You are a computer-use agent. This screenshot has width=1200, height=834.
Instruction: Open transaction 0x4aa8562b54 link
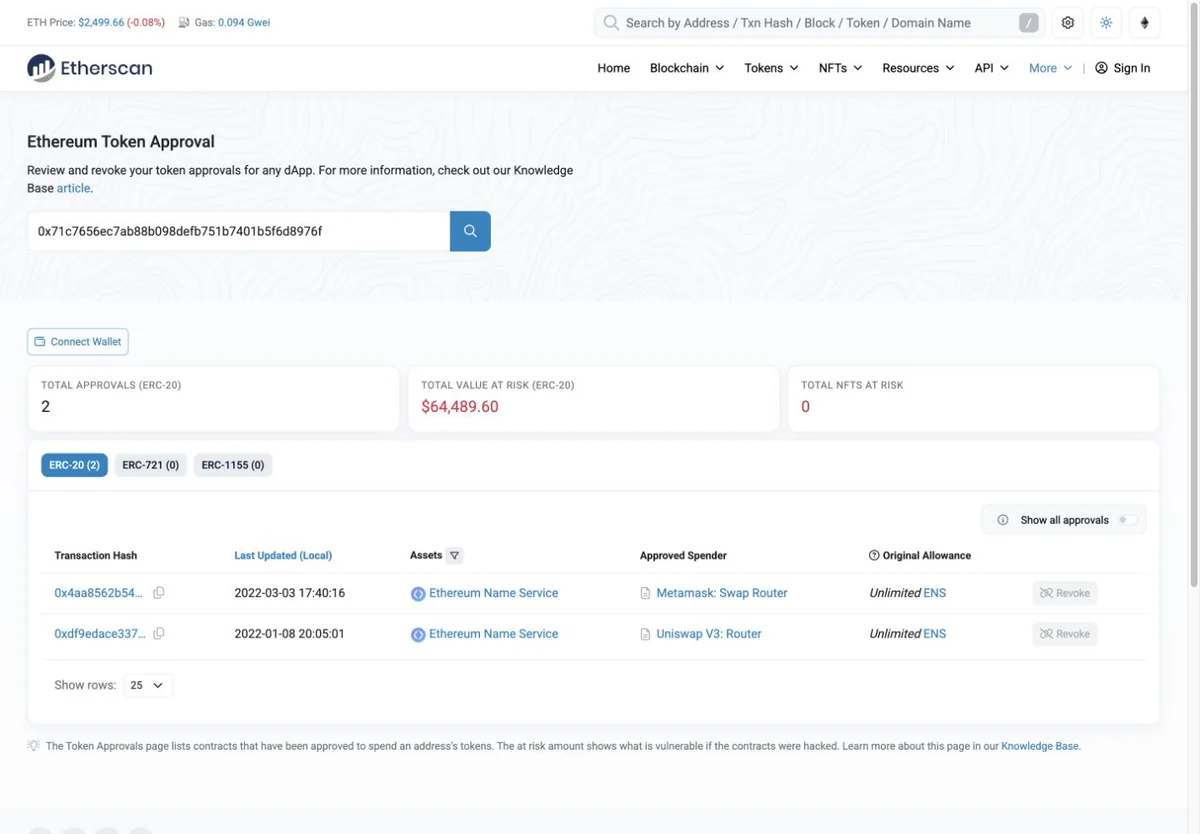click(x=99, y=593)
